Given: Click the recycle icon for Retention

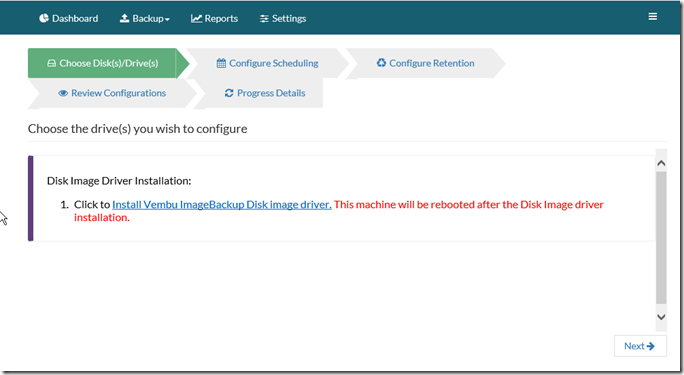Looking at the screenshot, I should pos(381,63).
